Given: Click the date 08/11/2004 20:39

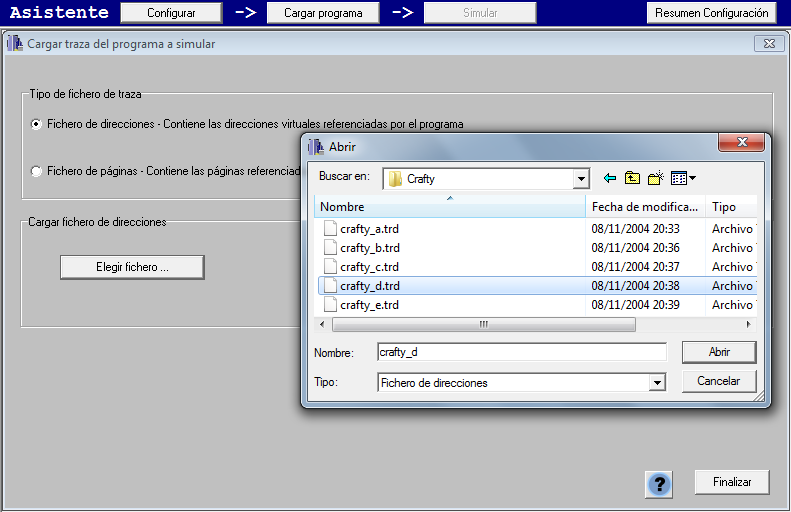Looking at the screenshot, I should 636,305.
